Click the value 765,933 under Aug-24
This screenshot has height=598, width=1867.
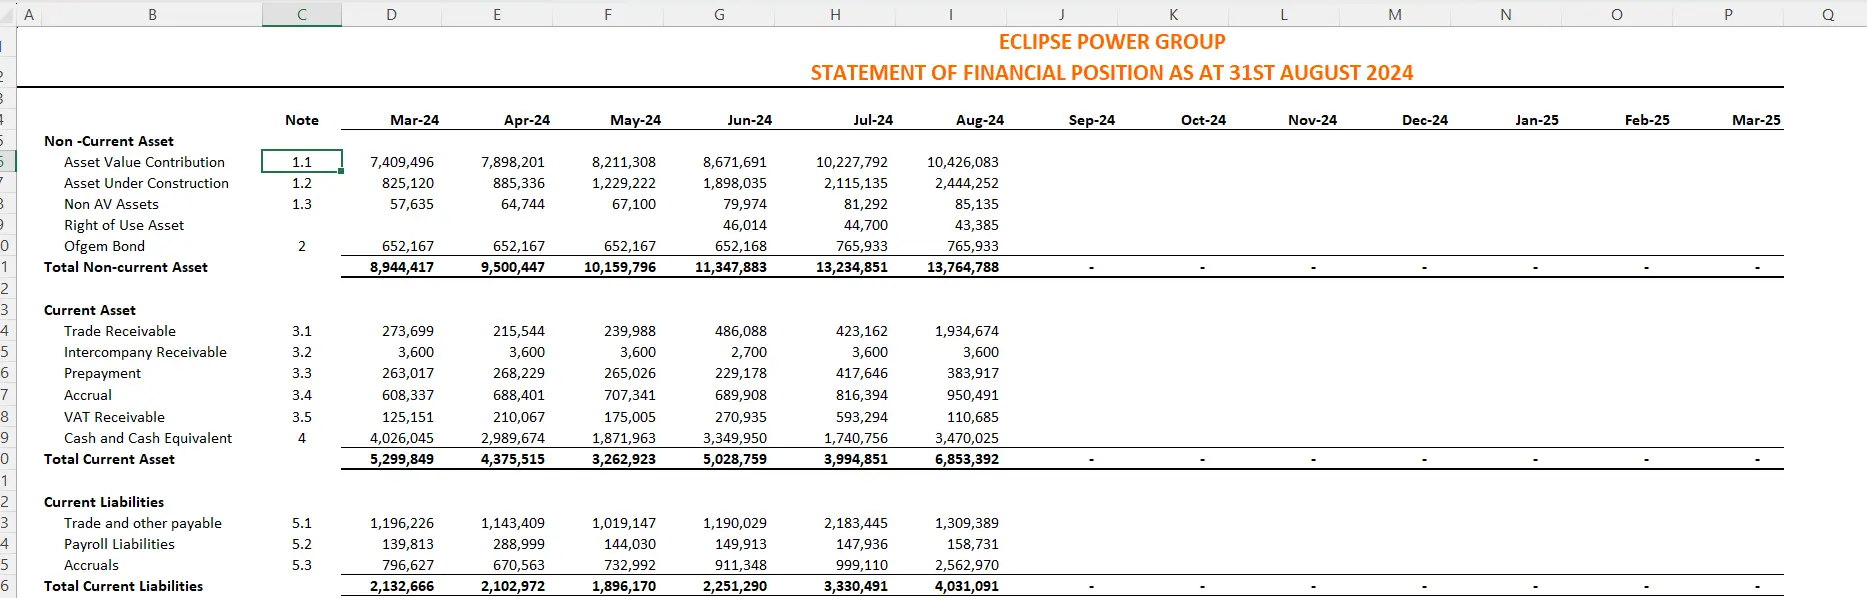tap(973, 246)
